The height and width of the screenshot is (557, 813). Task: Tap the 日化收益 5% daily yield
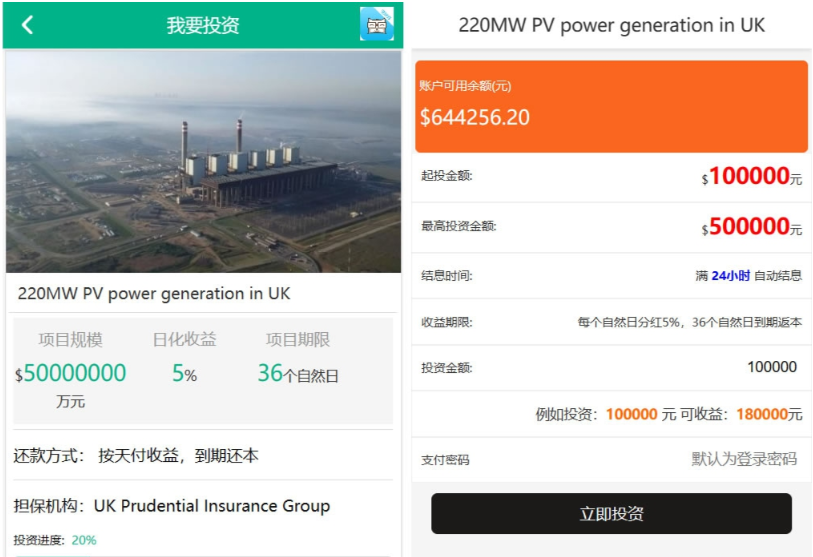click(x=184, y=373)
